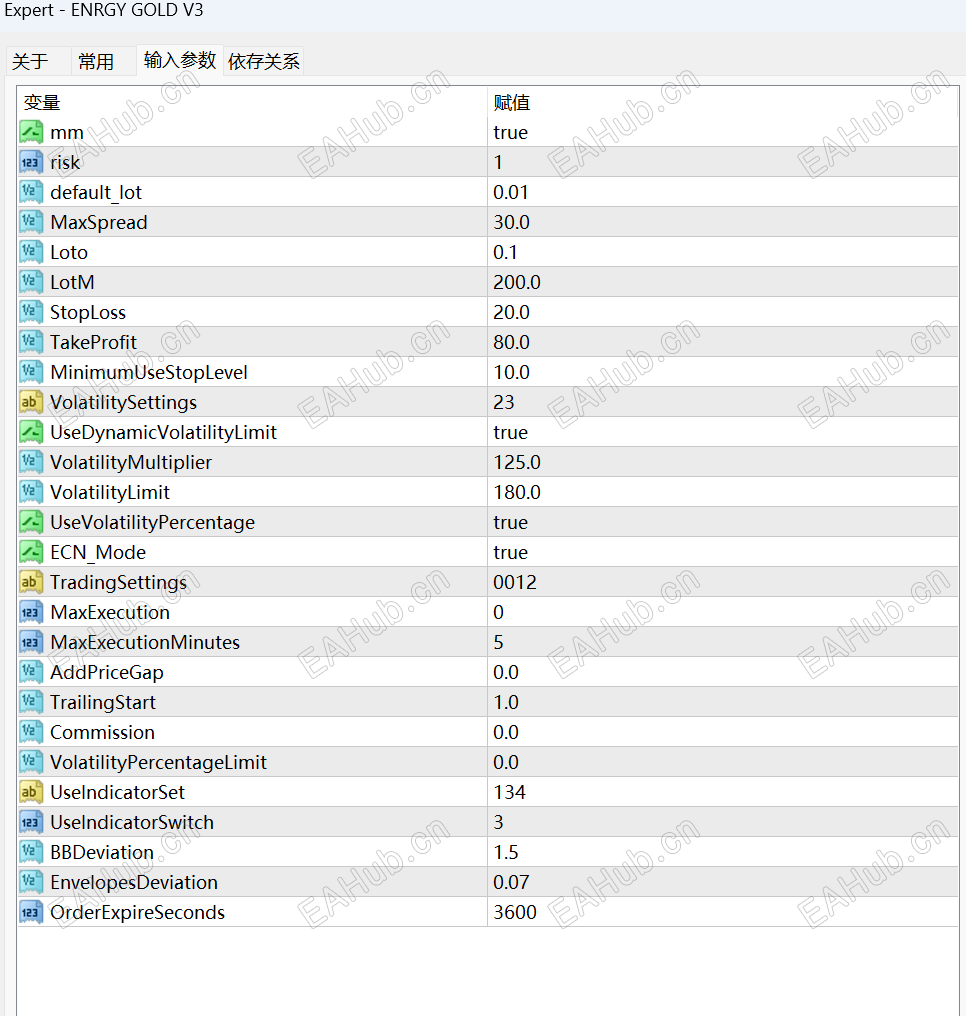The width and height of the screenshot is (966, 1016).
Task: Edit the TakeProfit value 80.0
Action: pyautogui.click(x=511, y=342)
